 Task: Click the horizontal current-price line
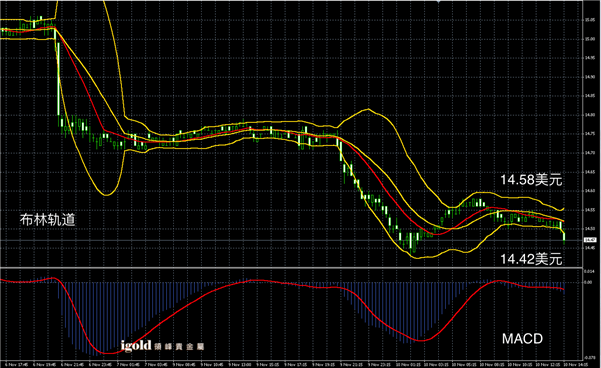pos(291,240)
